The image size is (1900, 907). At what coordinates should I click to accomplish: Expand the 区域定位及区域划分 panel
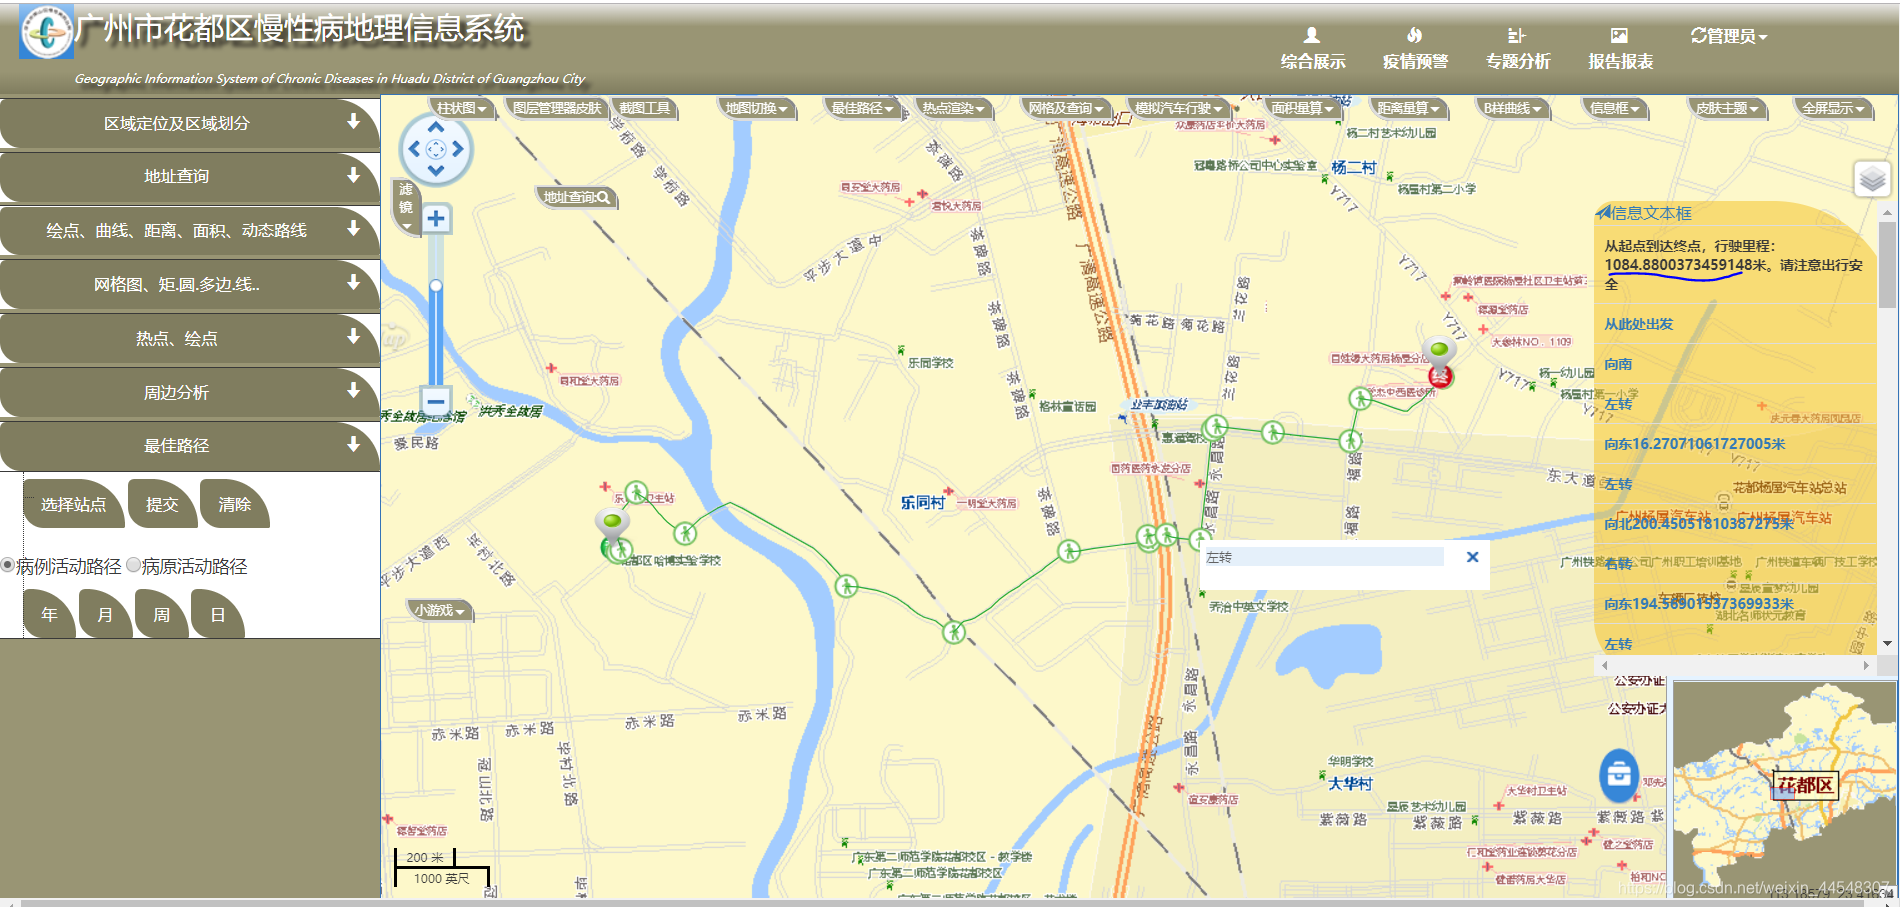pos(189,123)
